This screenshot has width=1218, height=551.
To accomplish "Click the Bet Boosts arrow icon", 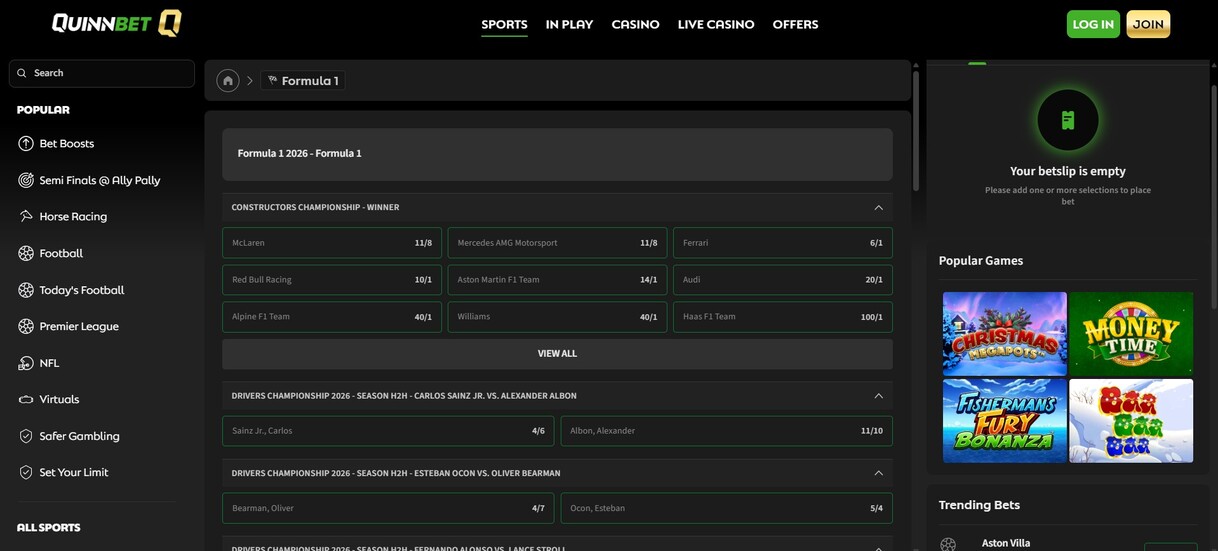I will [26, 143].
